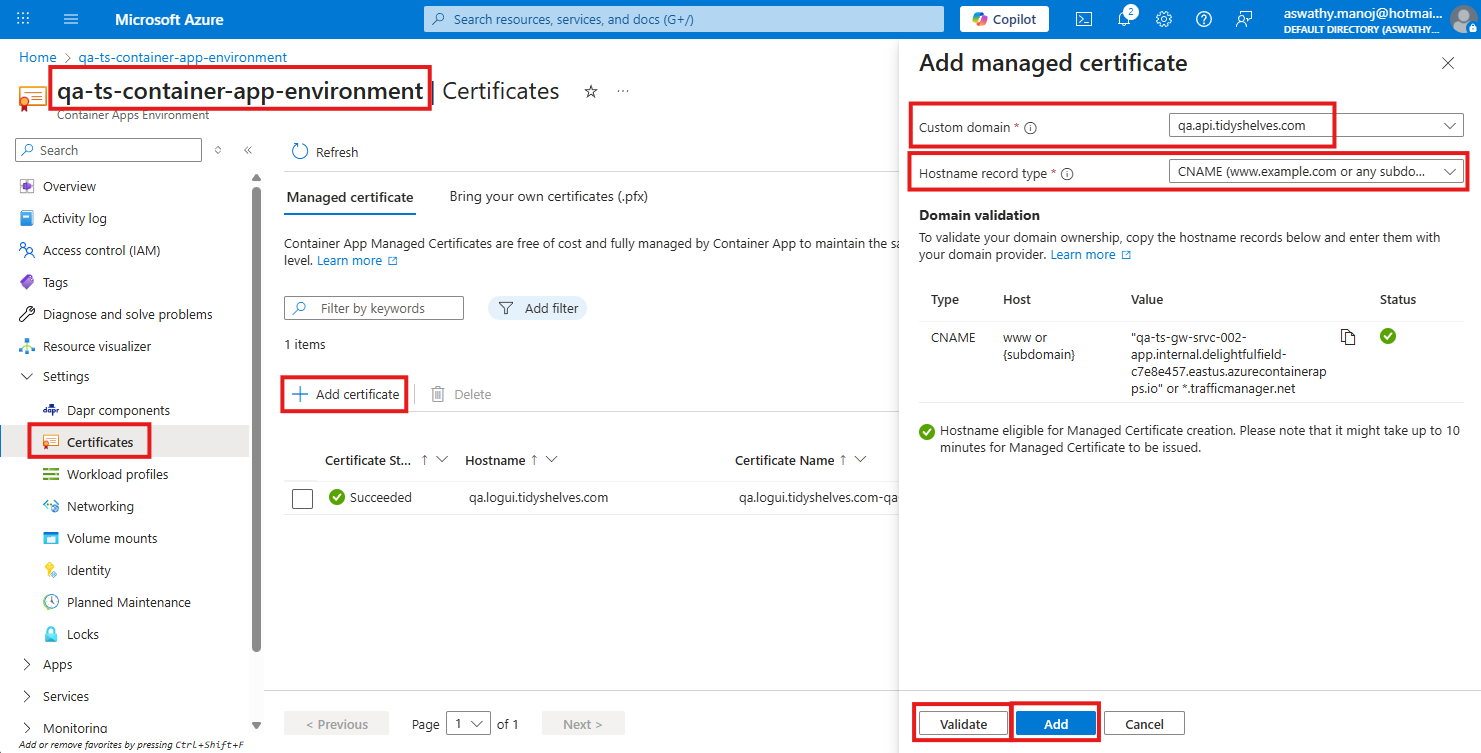The height and width of the screenshot is (753, 1481).
Task: Open Diagnose and solve problems
Action: tap(126, 314)
